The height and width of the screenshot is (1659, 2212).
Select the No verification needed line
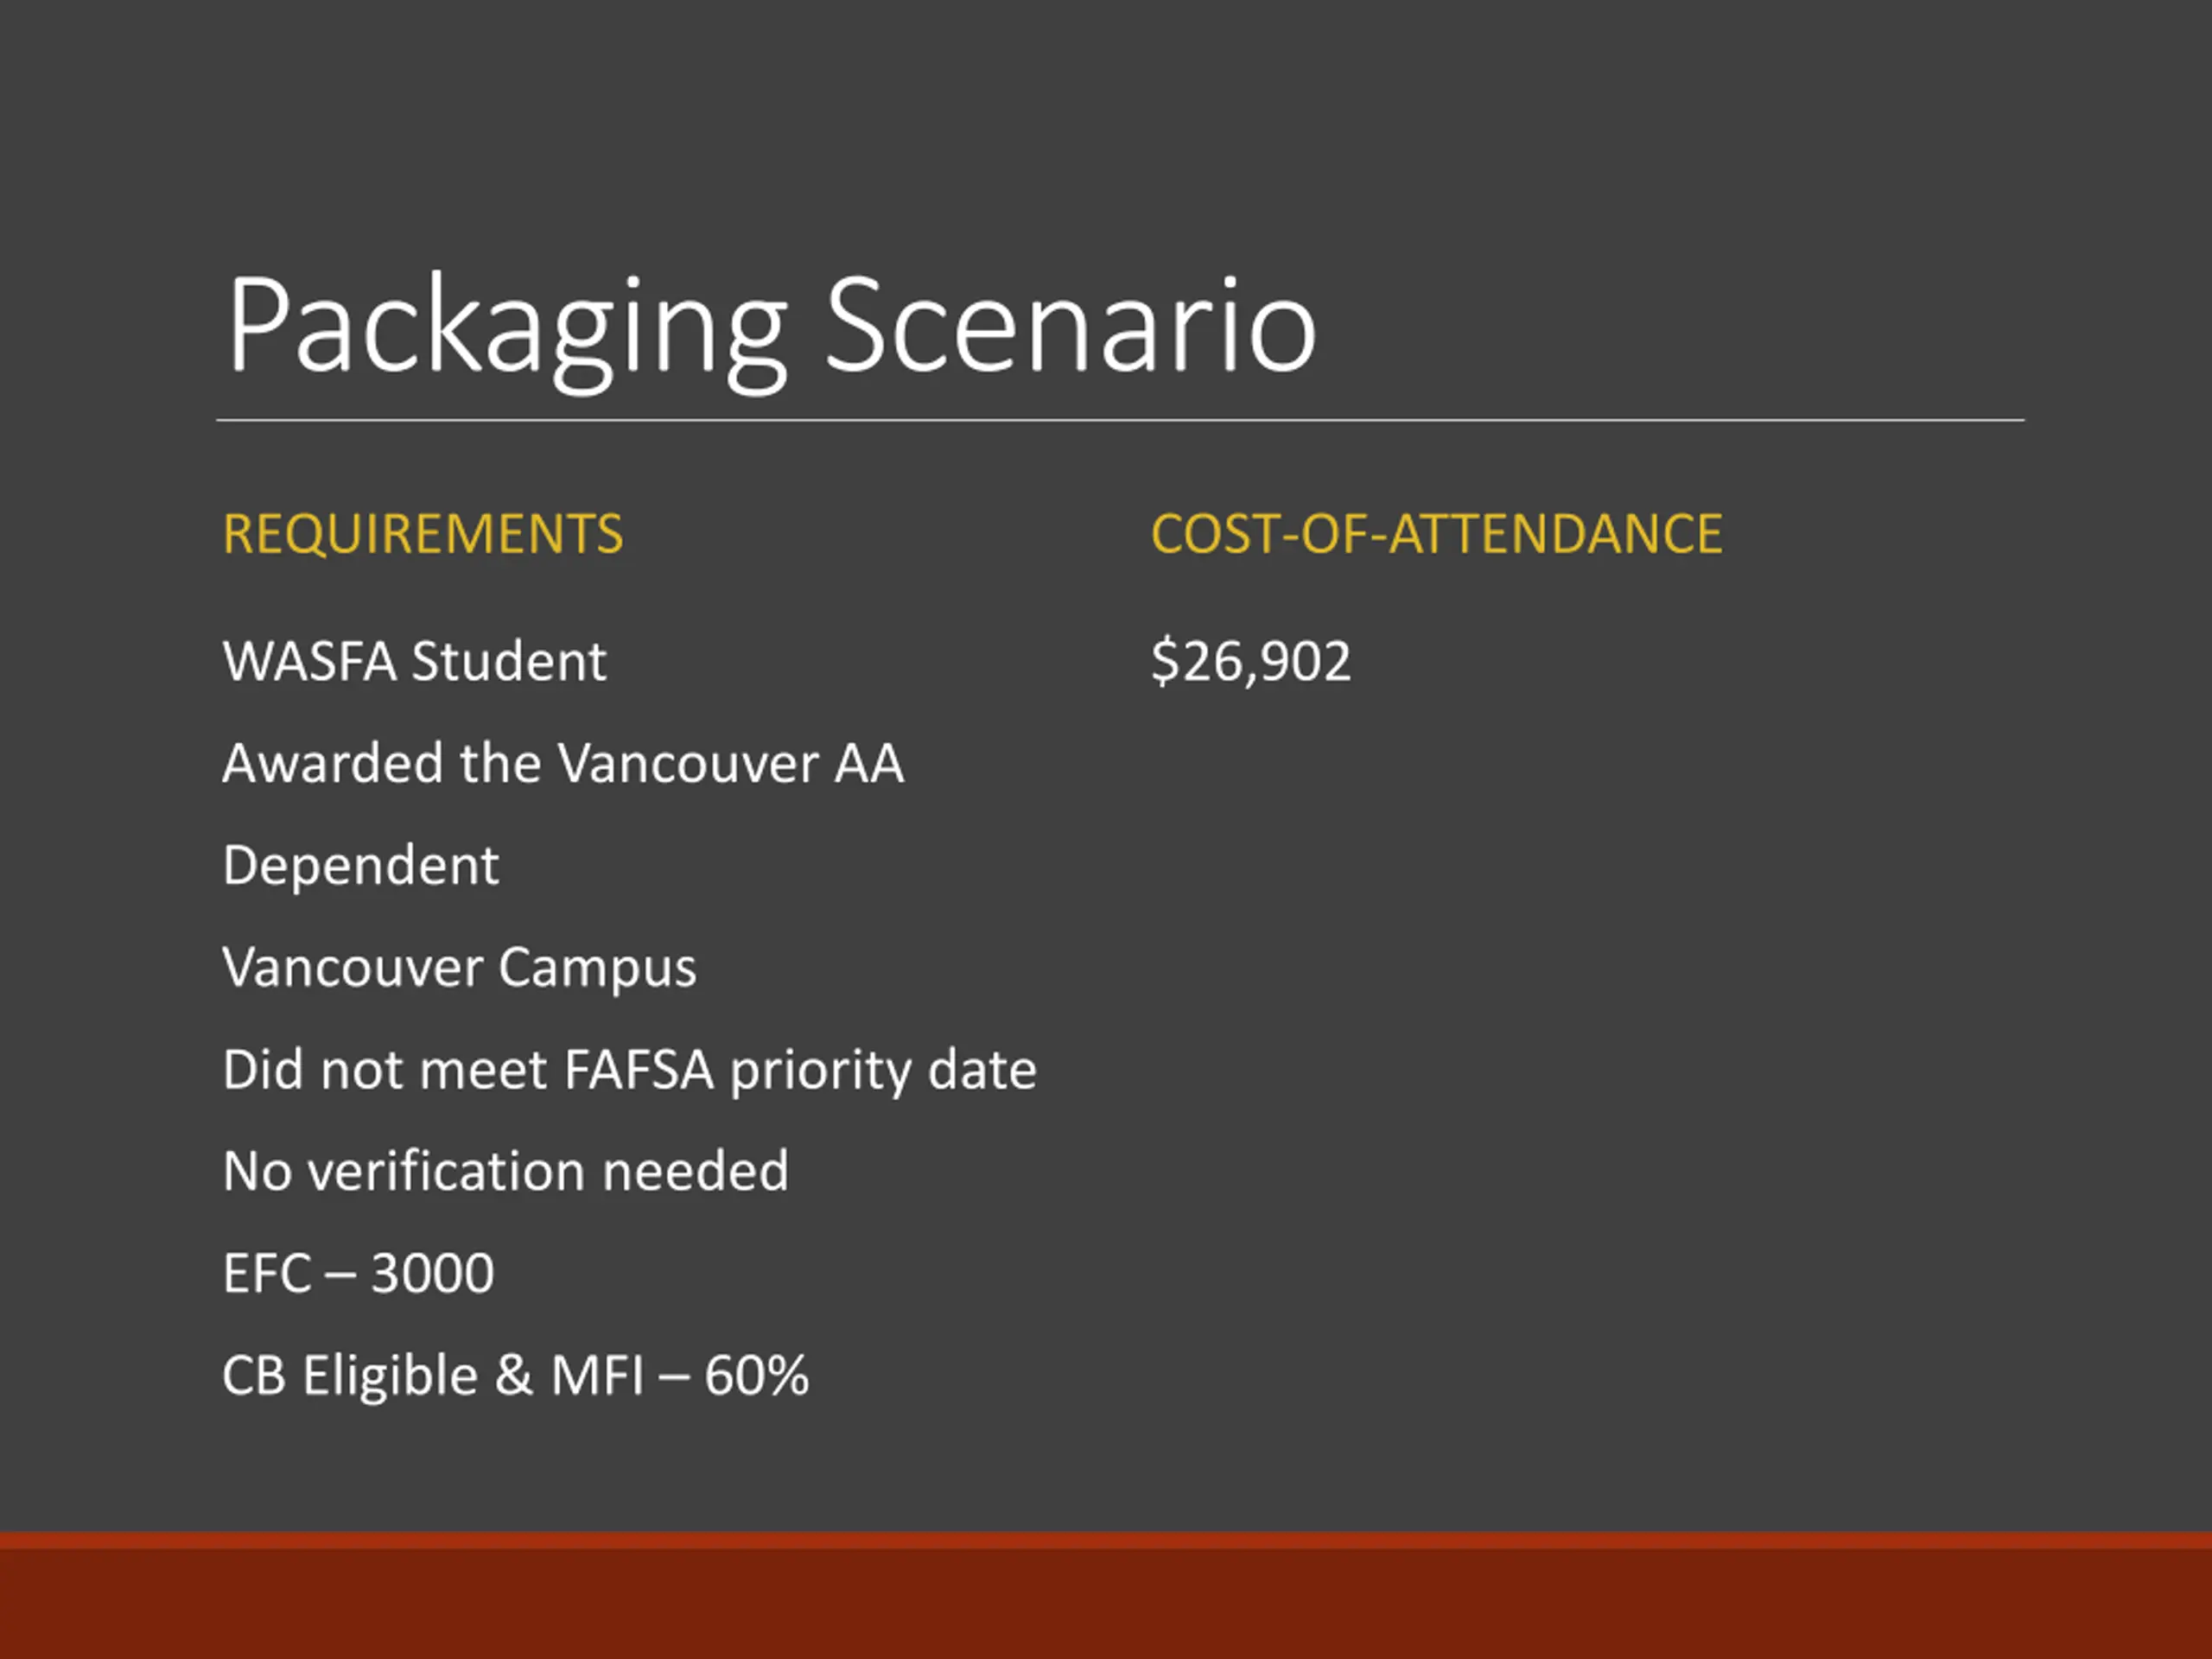[505, 1172]
